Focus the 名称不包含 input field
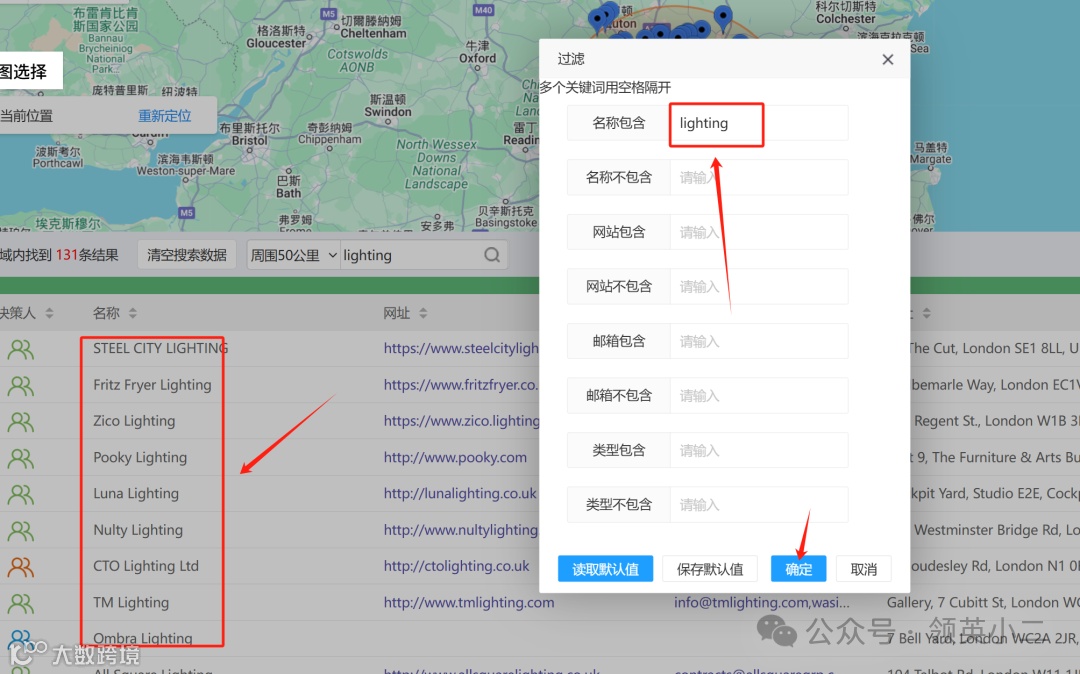 coord(758,178)
